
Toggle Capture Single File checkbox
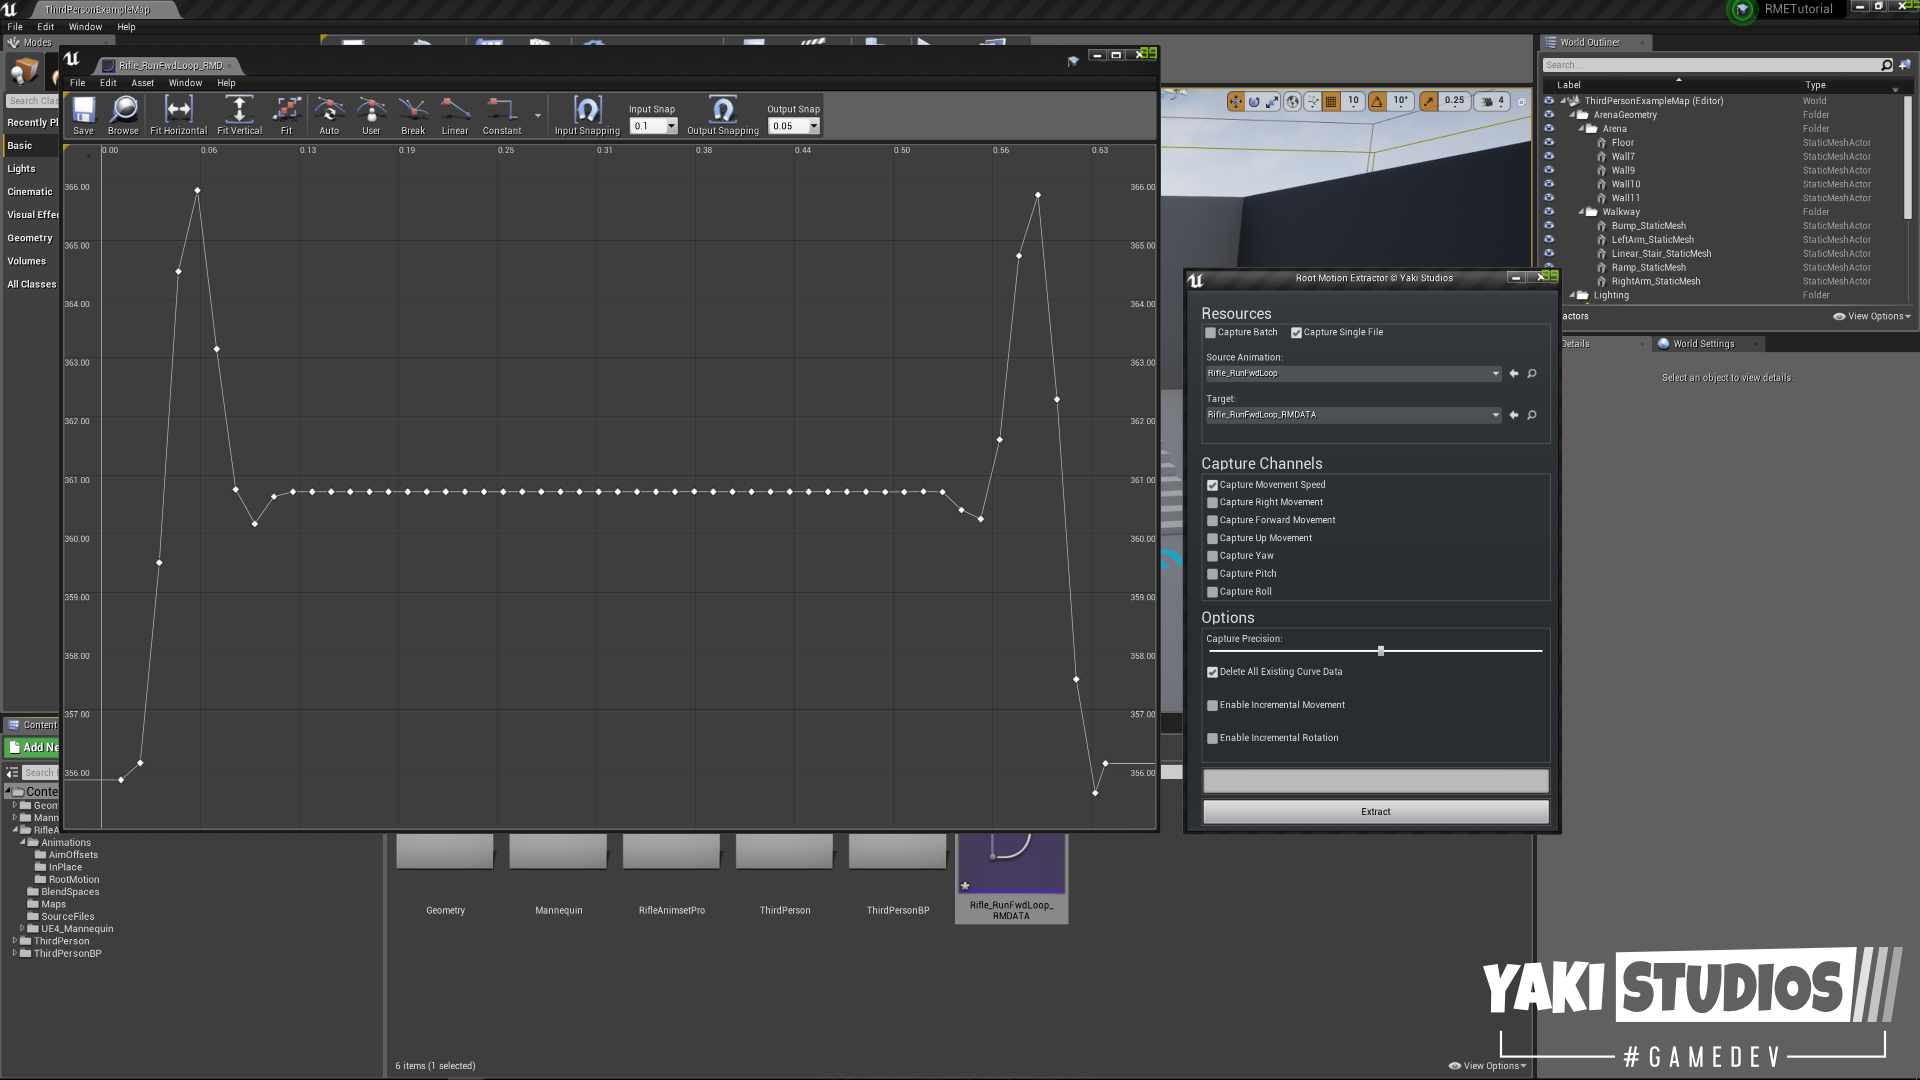[x=1297, y=333]
